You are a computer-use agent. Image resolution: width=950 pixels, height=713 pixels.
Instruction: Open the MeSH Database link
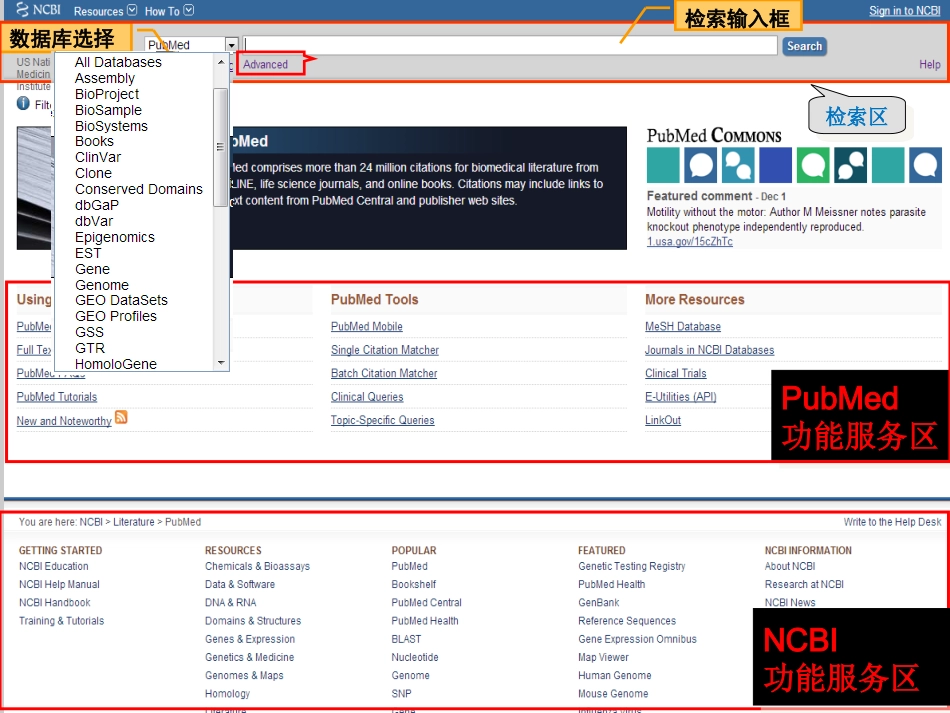point(683,327)
